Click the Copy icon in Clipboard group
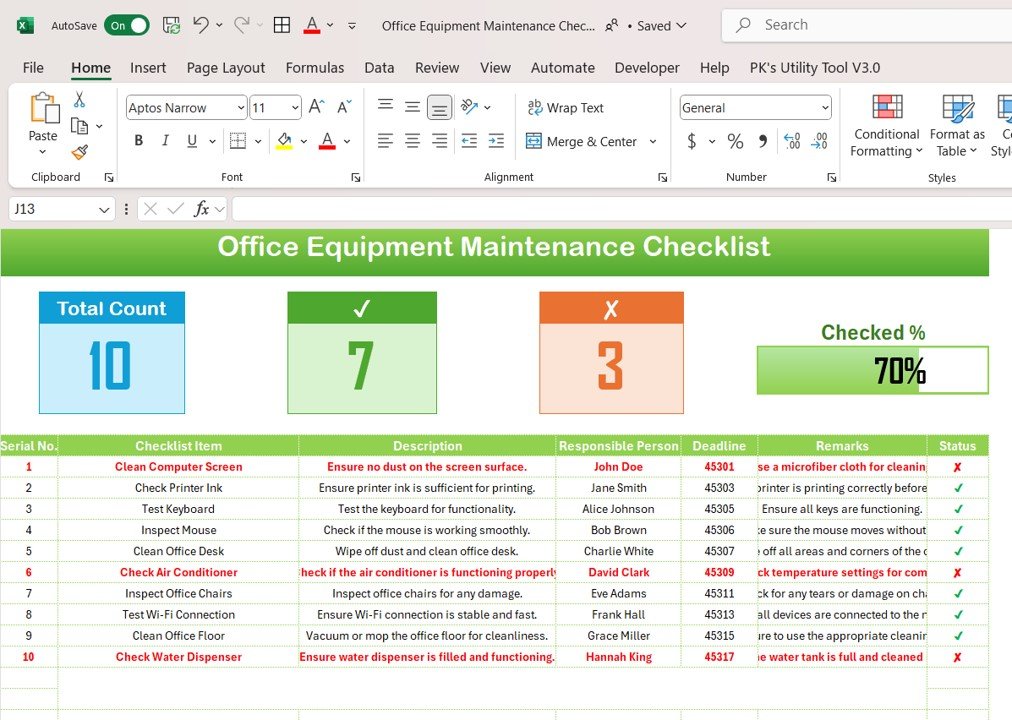Screen dimensions: 1012x720 [79, 126]
